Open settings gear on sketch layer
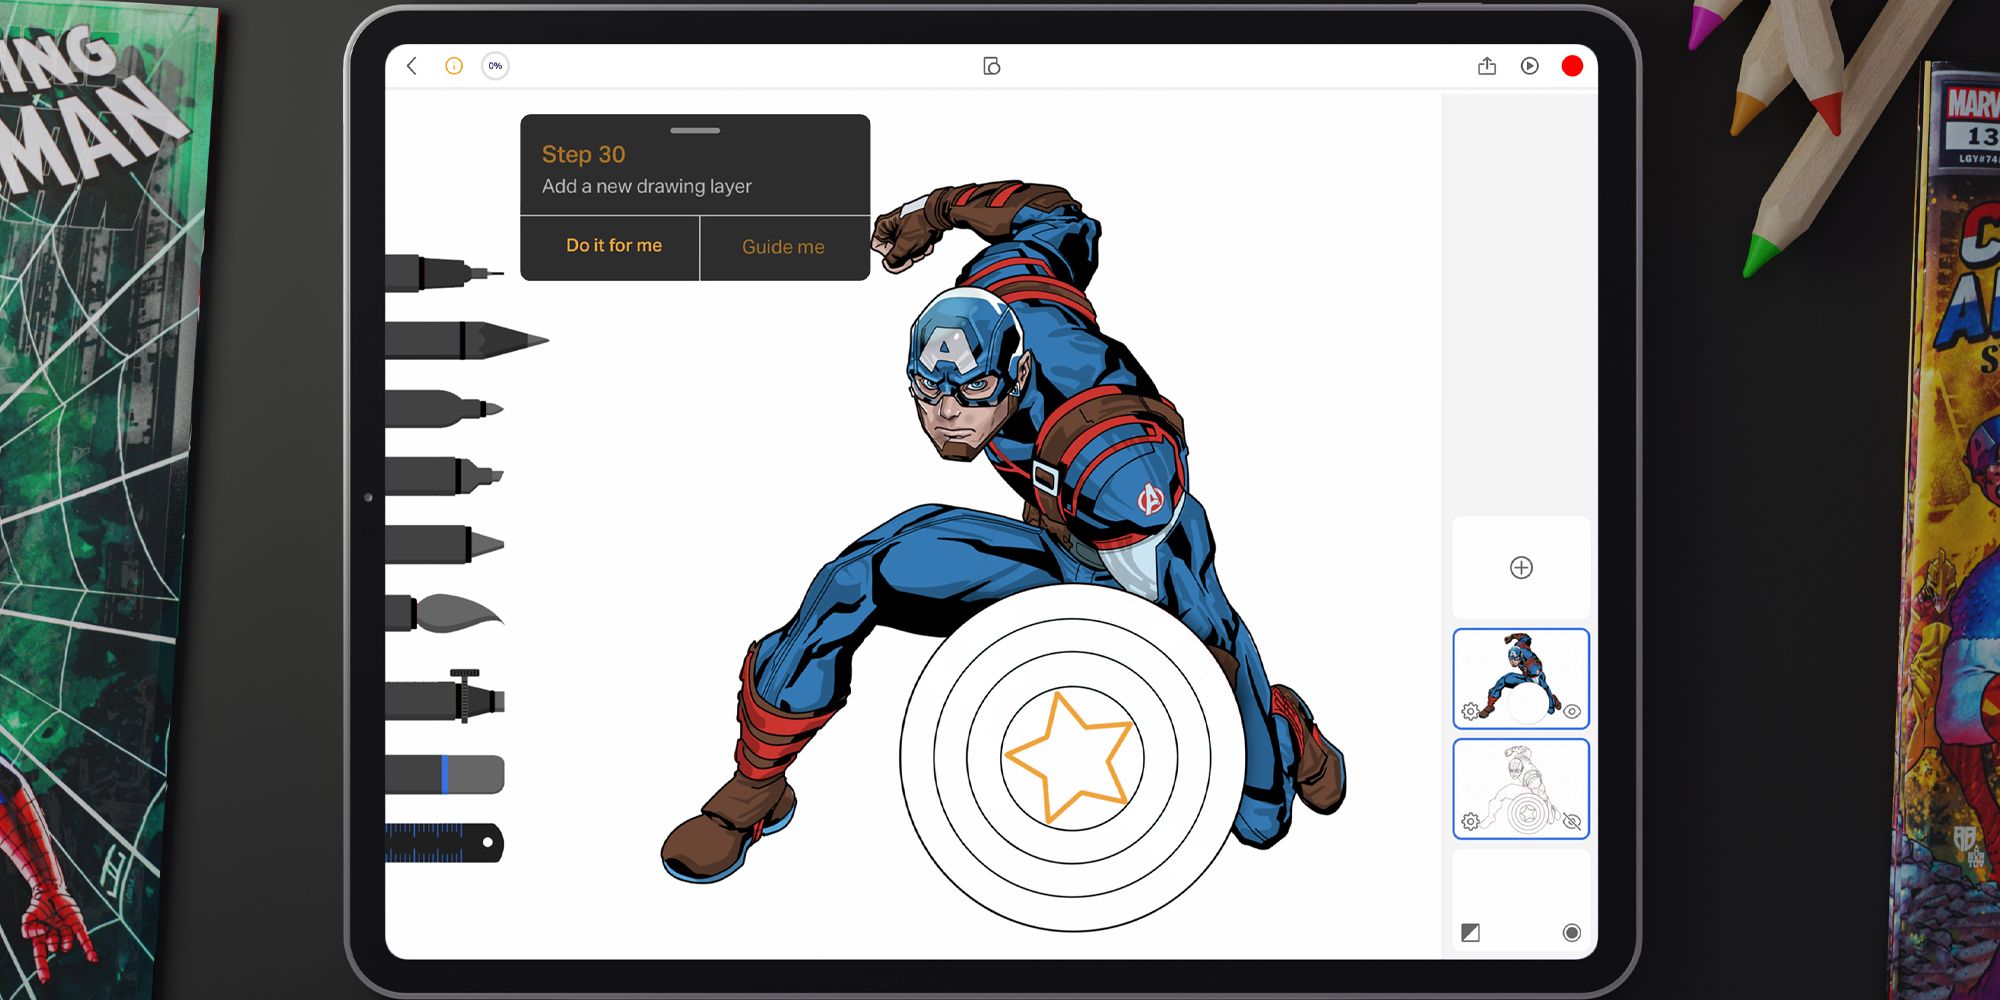 1470,822
